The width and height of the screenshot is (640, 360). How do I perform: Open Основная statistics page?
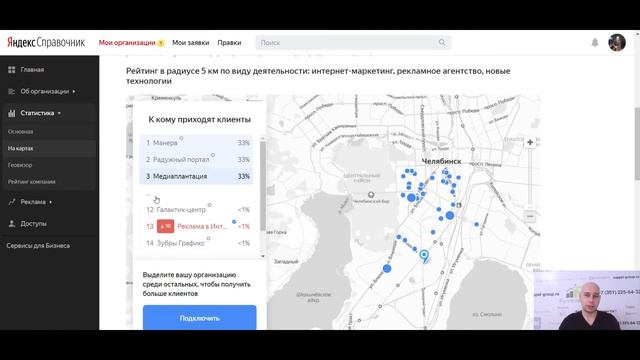tap(20, 132)
